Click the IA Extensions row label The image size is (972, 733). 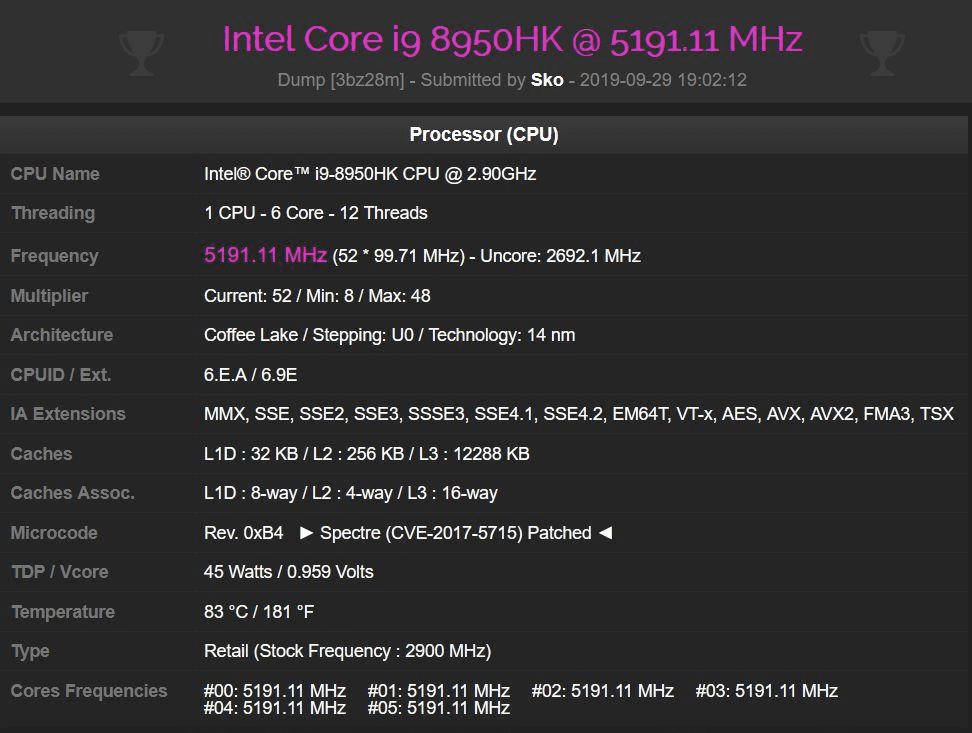68,414
